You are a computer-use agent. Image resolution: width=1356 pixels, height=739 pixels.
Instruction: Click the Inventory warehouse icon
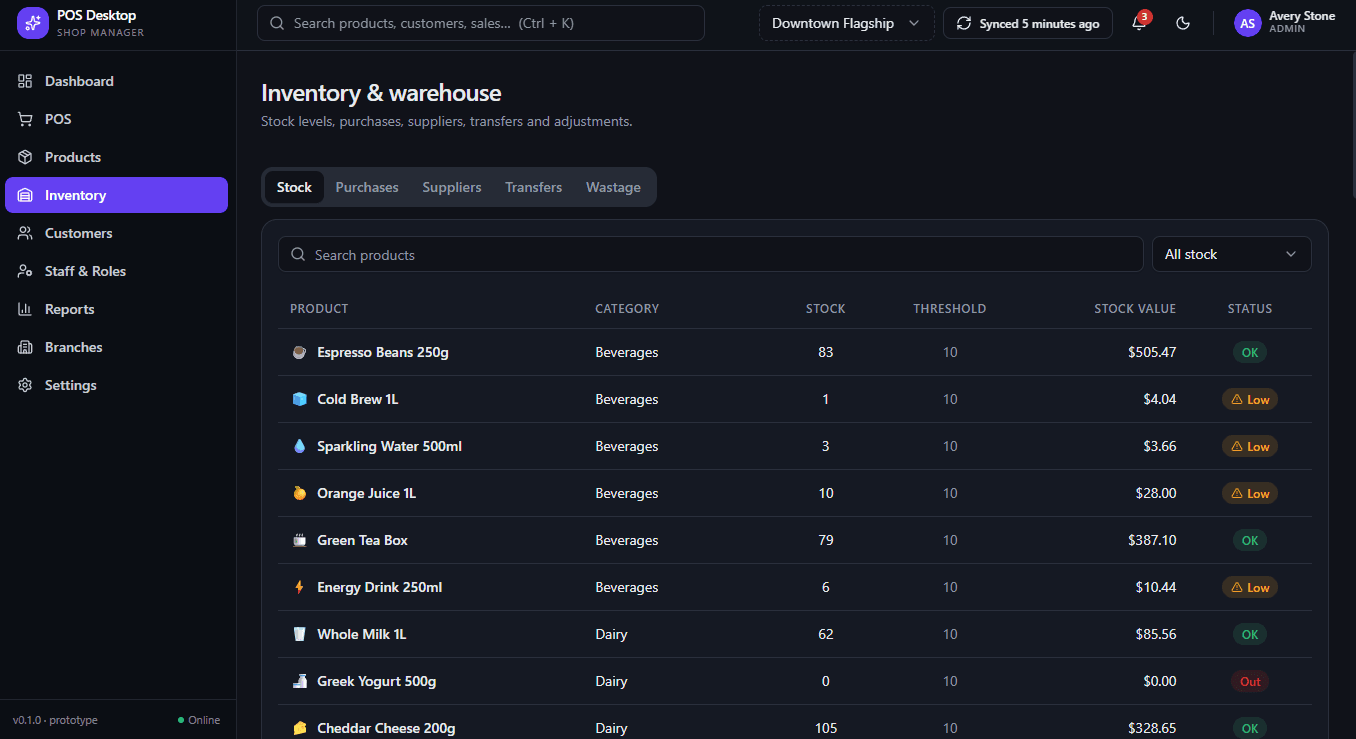pyautogui.click(x=25, y=195)
